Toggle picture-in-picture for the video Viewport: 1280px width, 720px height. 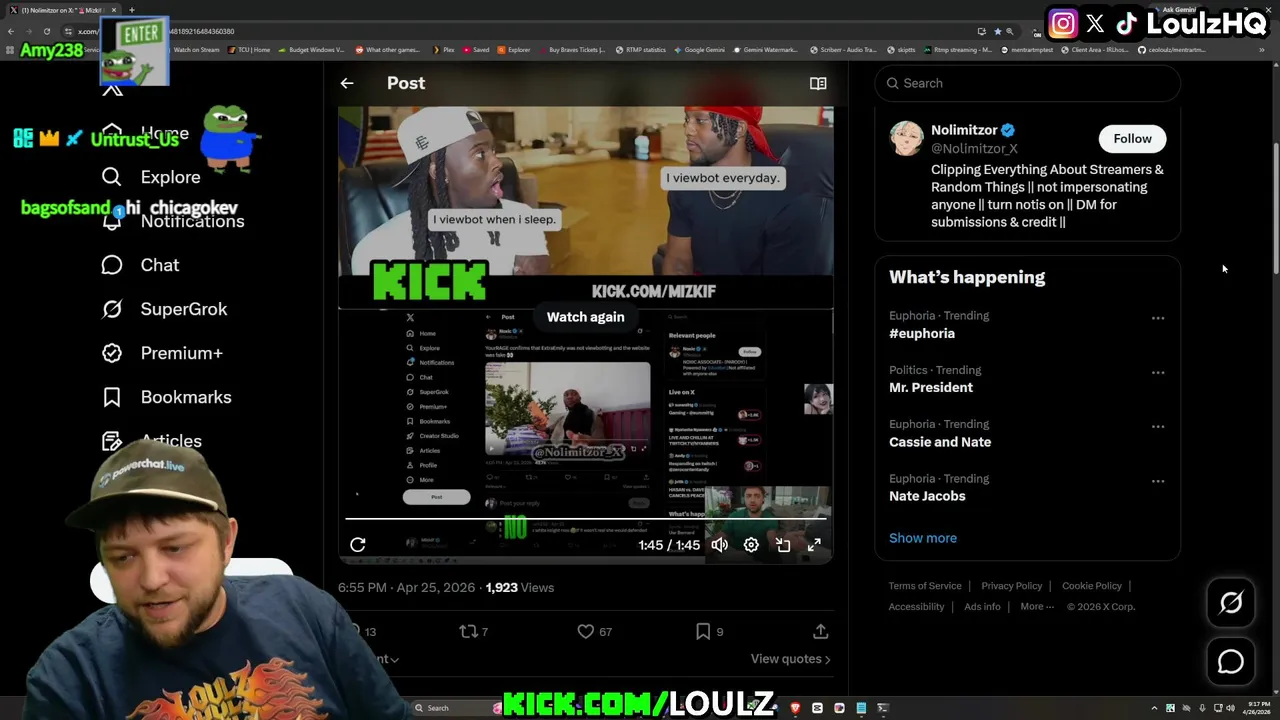(783, 545)
